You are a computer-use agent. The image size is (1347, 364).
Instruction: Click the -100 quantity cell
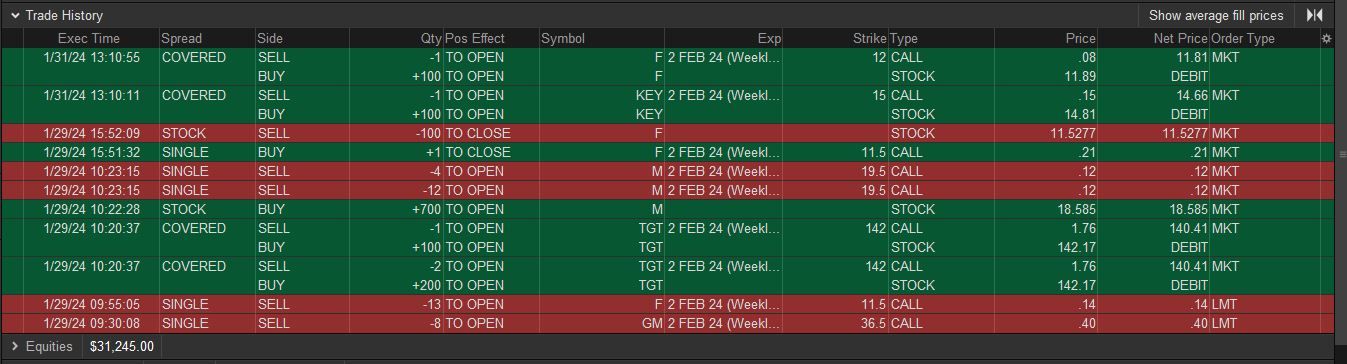click(396, 134)
